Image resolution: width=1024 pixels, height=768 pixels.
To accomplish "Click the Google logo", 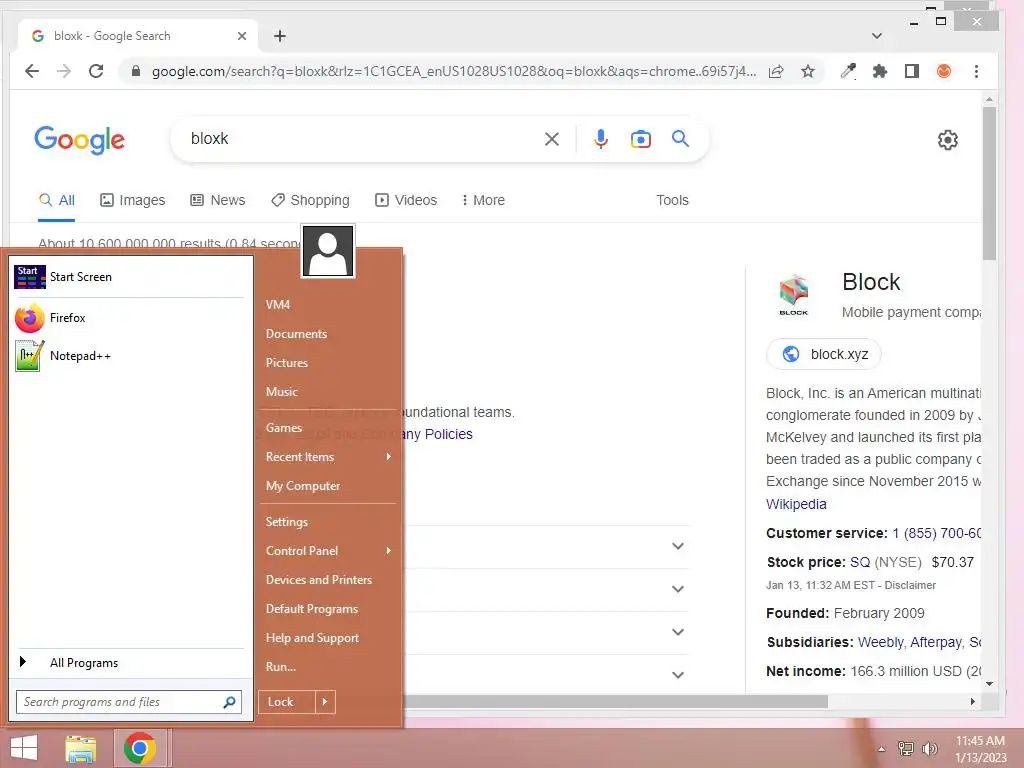I will [79, 139].
